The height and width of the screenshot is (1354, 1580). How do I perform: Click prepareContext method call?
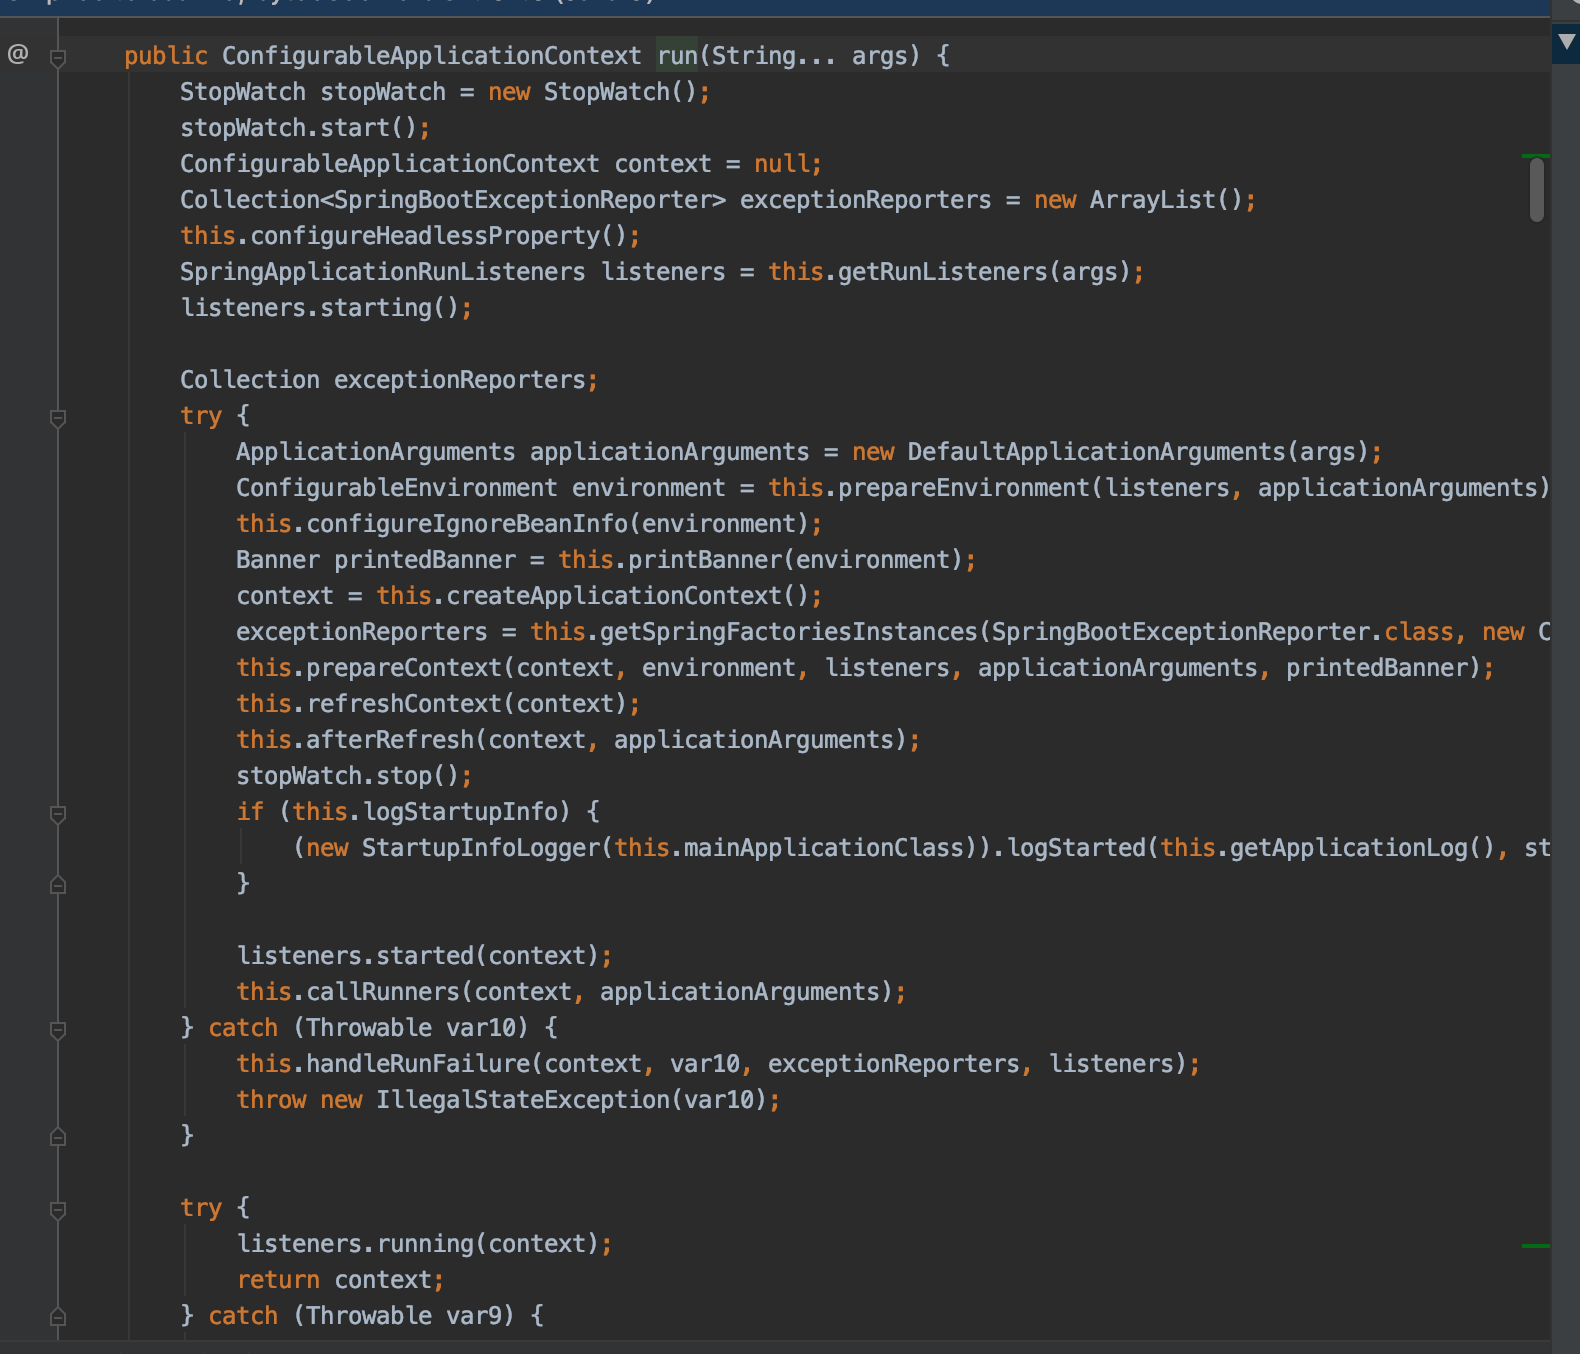(404, 668)
